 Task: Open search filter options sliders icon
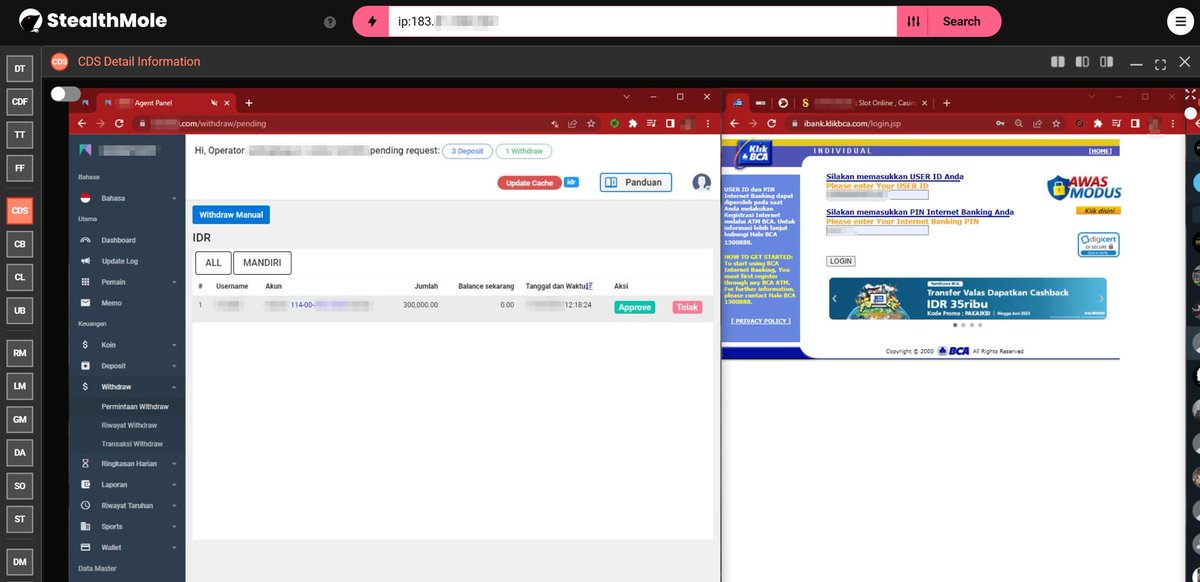[x=913, y=21]
